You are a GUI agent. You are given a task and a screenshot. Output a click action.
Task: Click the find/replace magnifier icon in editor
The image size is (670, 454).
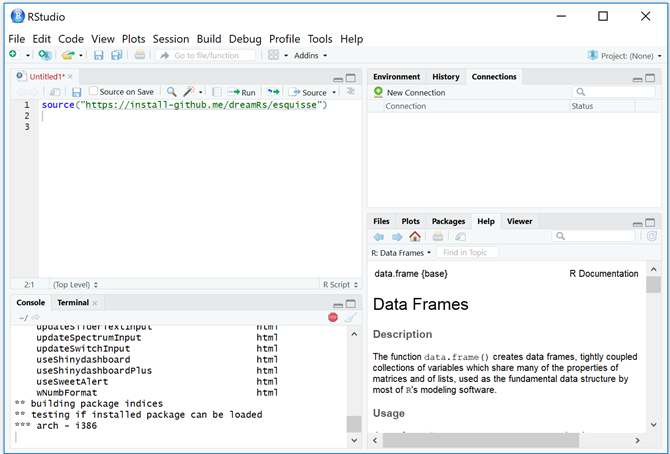[x=171, y=92]
